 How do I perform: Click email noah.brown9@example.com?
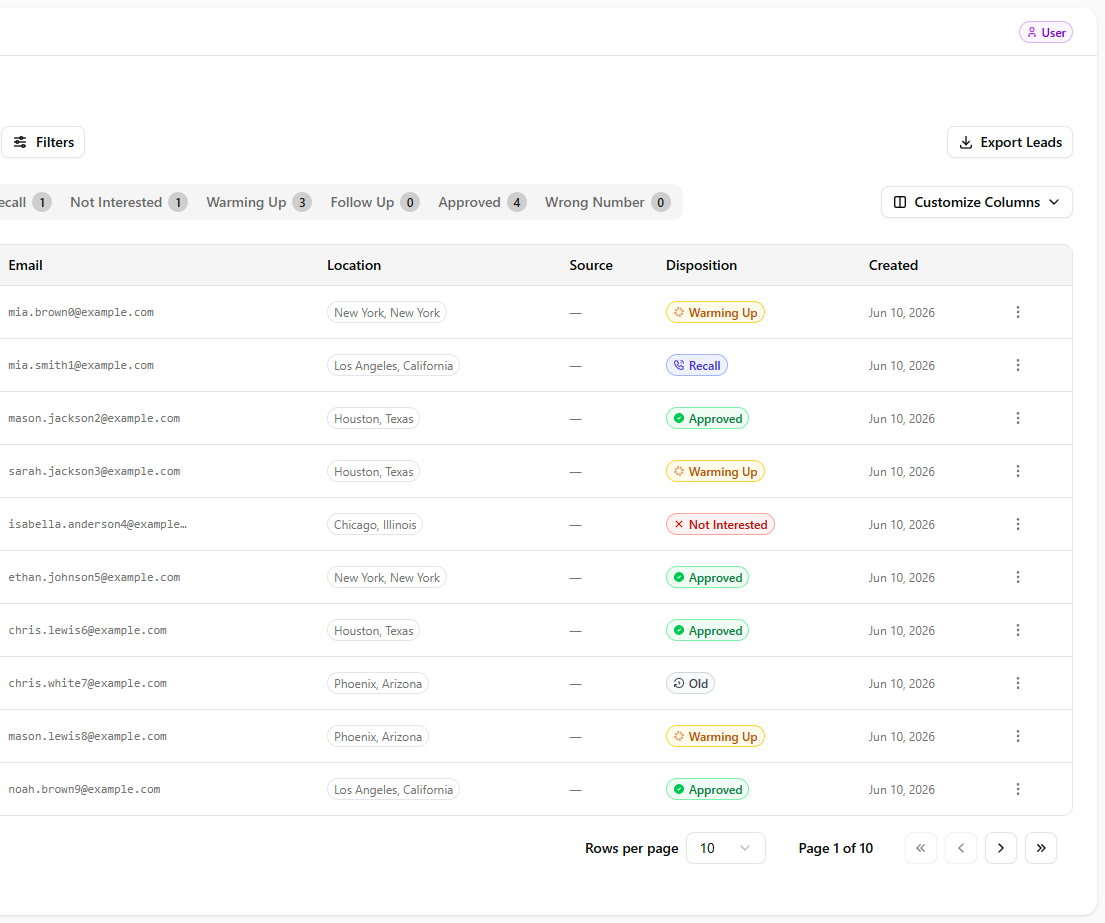tap(85, 789)
